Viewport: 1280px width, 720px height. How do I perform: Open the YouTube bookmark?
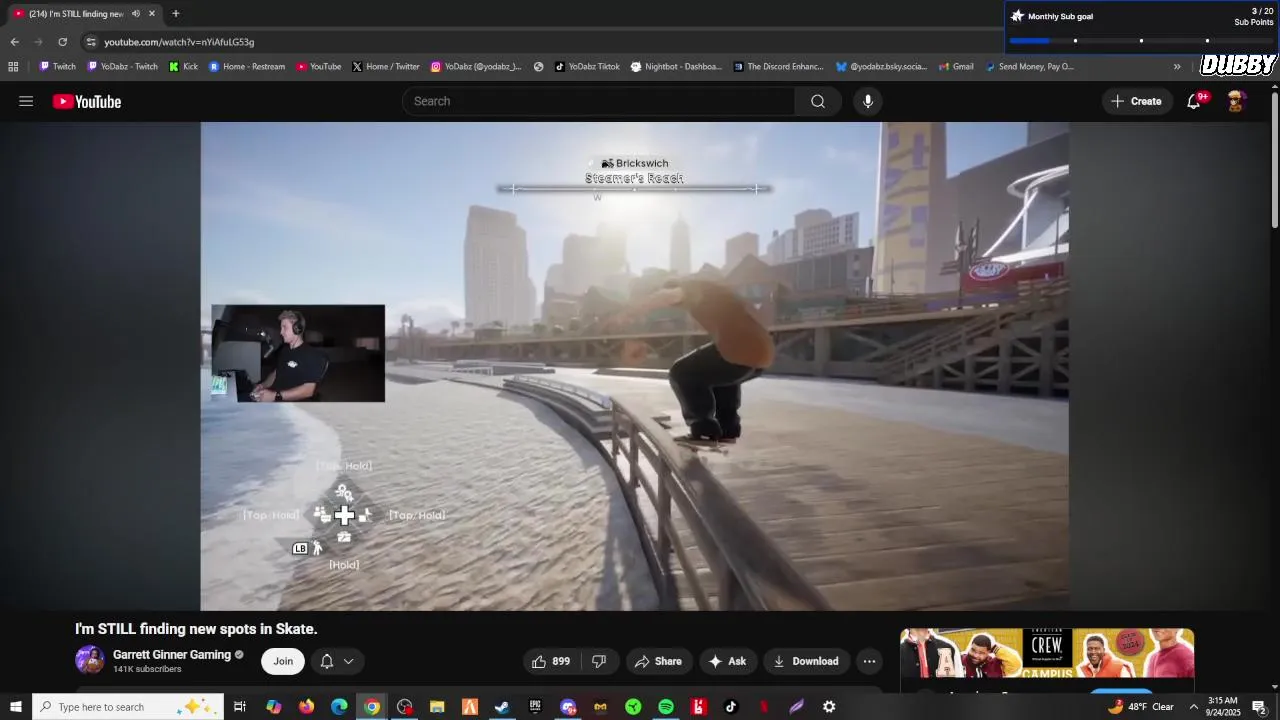(x=318, y=67)
